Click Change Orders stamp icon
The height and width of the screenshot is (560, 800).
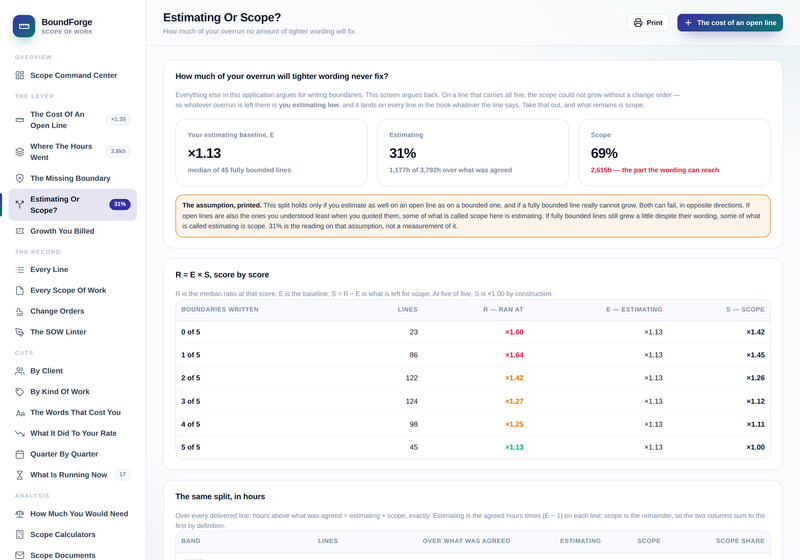tap(19, 311)
